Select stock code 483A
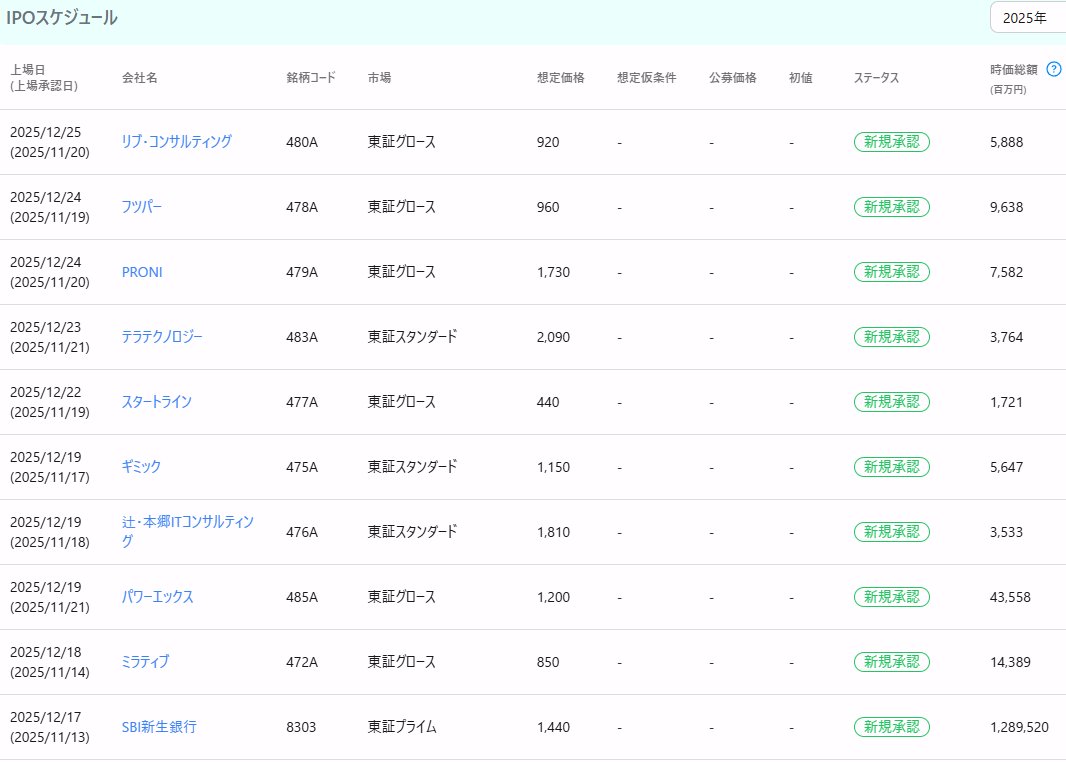This screenshot has height=762, width=1066. 302,337
